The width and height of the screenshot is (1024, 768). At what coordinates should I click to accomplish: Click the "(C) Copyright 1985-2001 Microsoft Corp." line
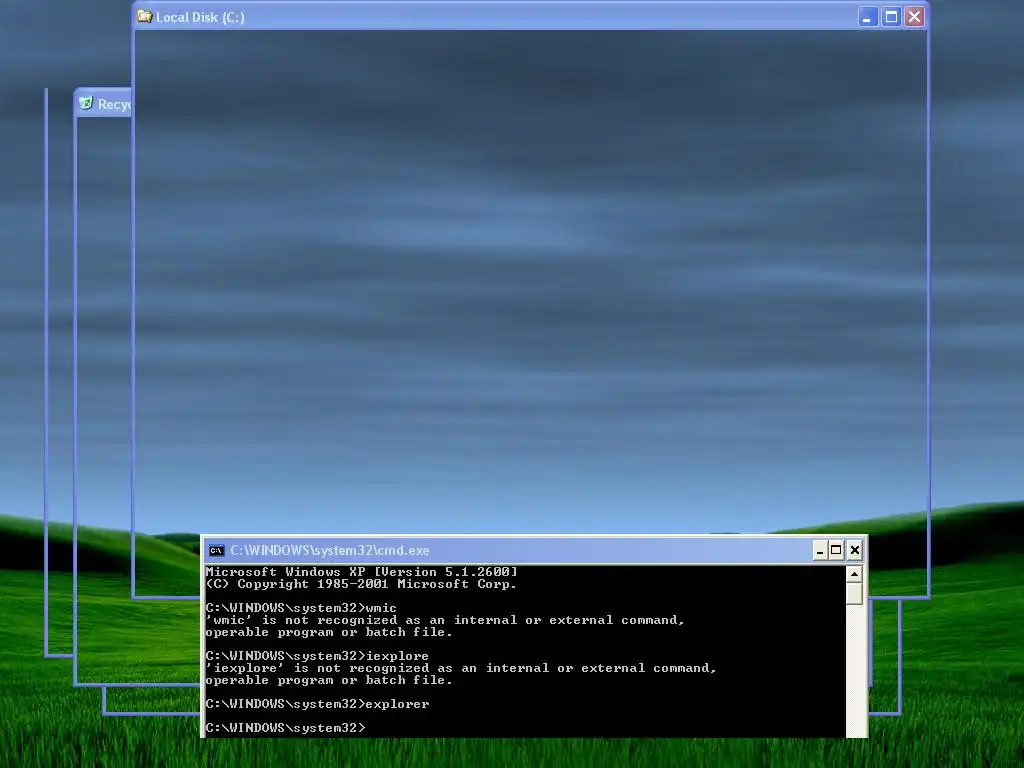click(361, 584)
